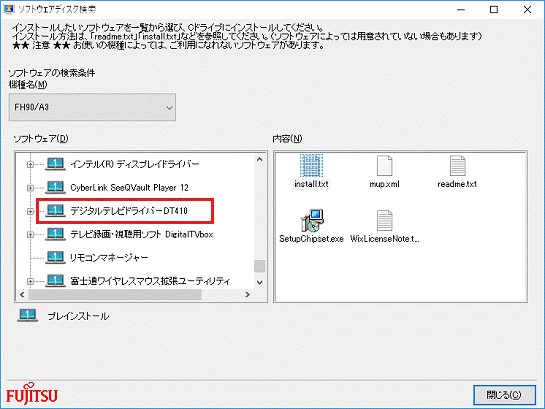Click the ソフトウェア(D) list label
Screen dimensions: 545x409
coord(41,139)
